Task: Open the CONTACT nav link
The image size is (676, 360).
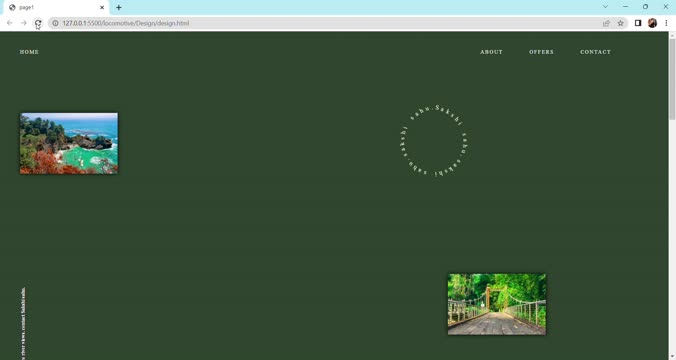Action: pyautogui.click(x=595, y=52)
